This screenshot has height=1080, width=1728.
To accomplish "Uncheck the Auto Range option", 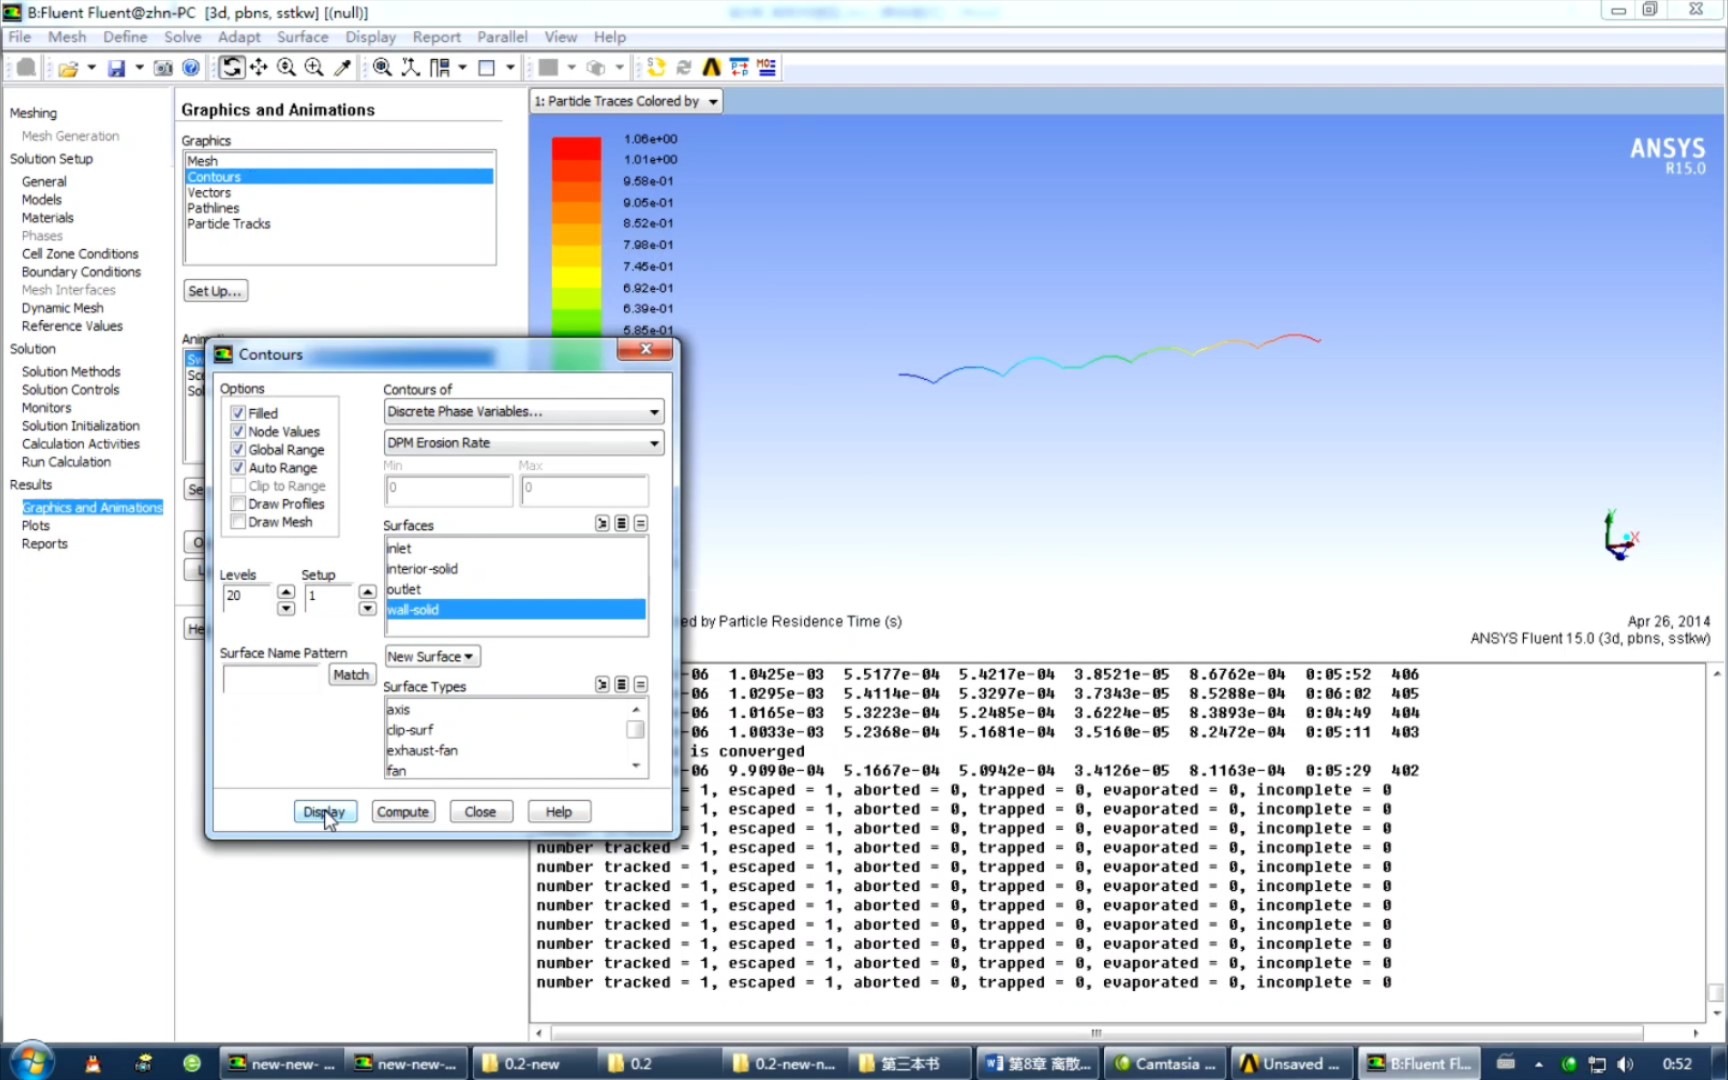I will coord(238,467).
